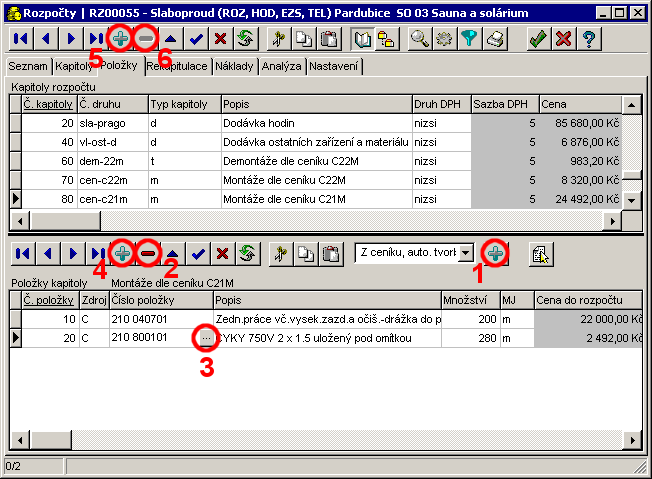
Task: Open the 'Z ceníku, auto. tvorba' dropdown
Action: (x=465, y=253)
